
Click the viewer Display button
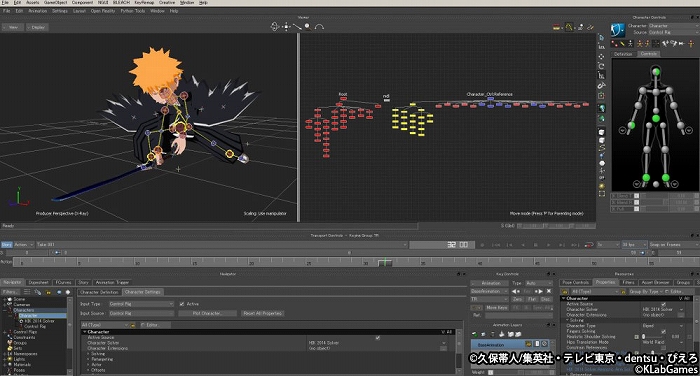[x=37, y=27]
